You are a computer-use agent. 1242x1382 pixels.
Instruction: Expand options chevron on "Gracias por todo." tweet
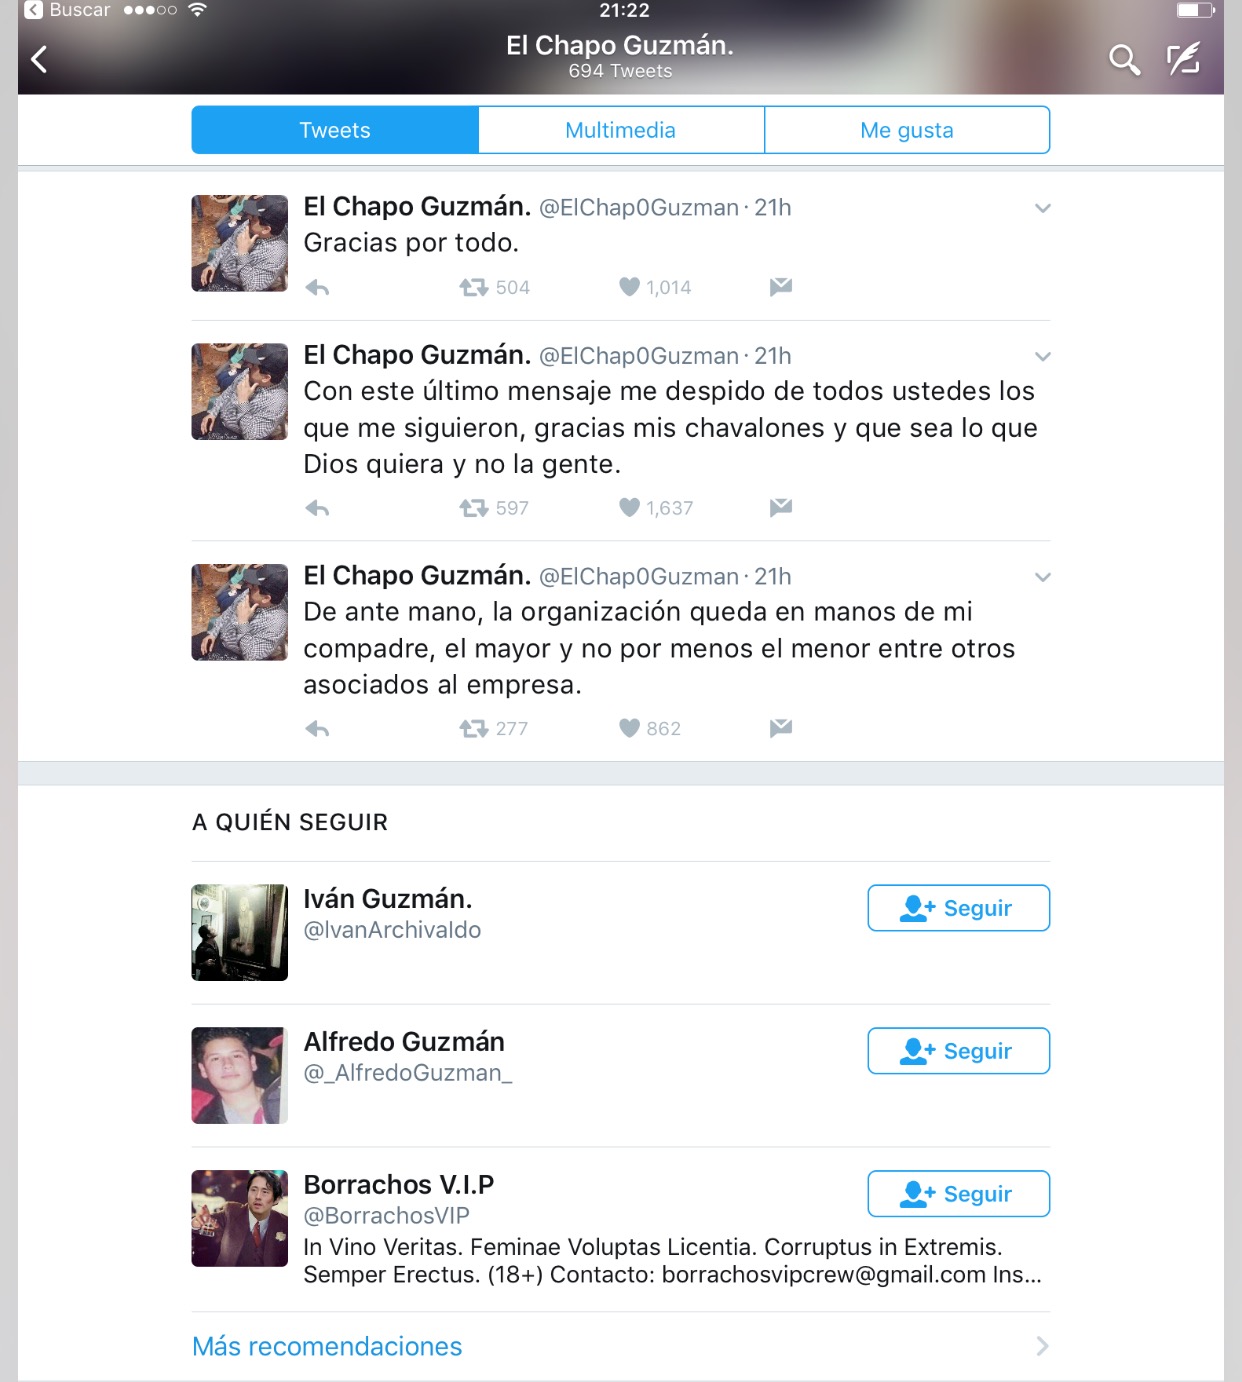[x=1042, y=208]
